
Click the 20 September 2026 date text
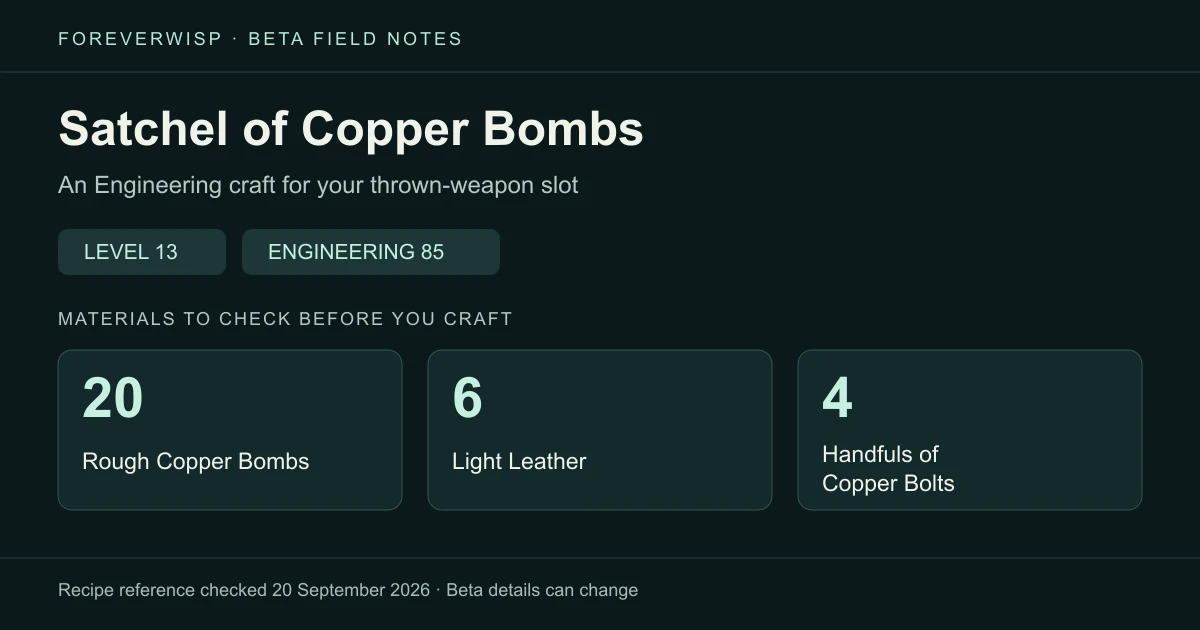[351, 590]
